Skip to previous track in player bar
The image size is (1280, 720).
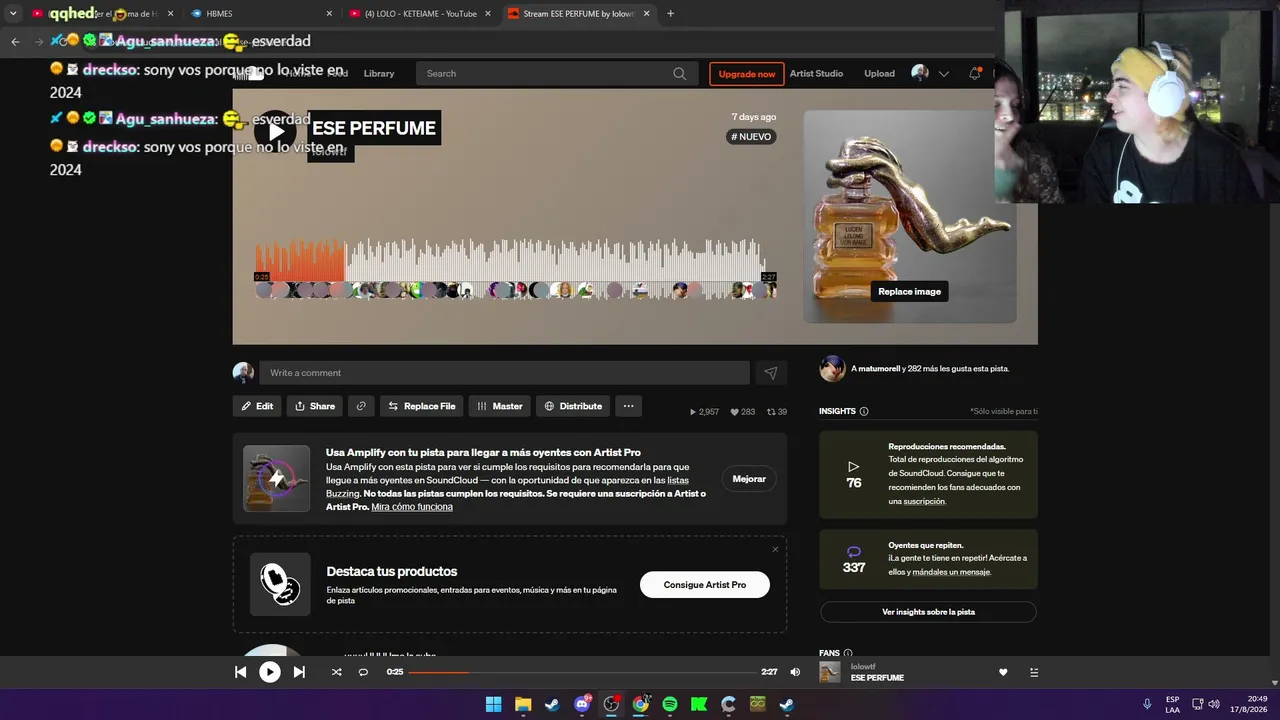pyautogui.click(x=240, y=672)
